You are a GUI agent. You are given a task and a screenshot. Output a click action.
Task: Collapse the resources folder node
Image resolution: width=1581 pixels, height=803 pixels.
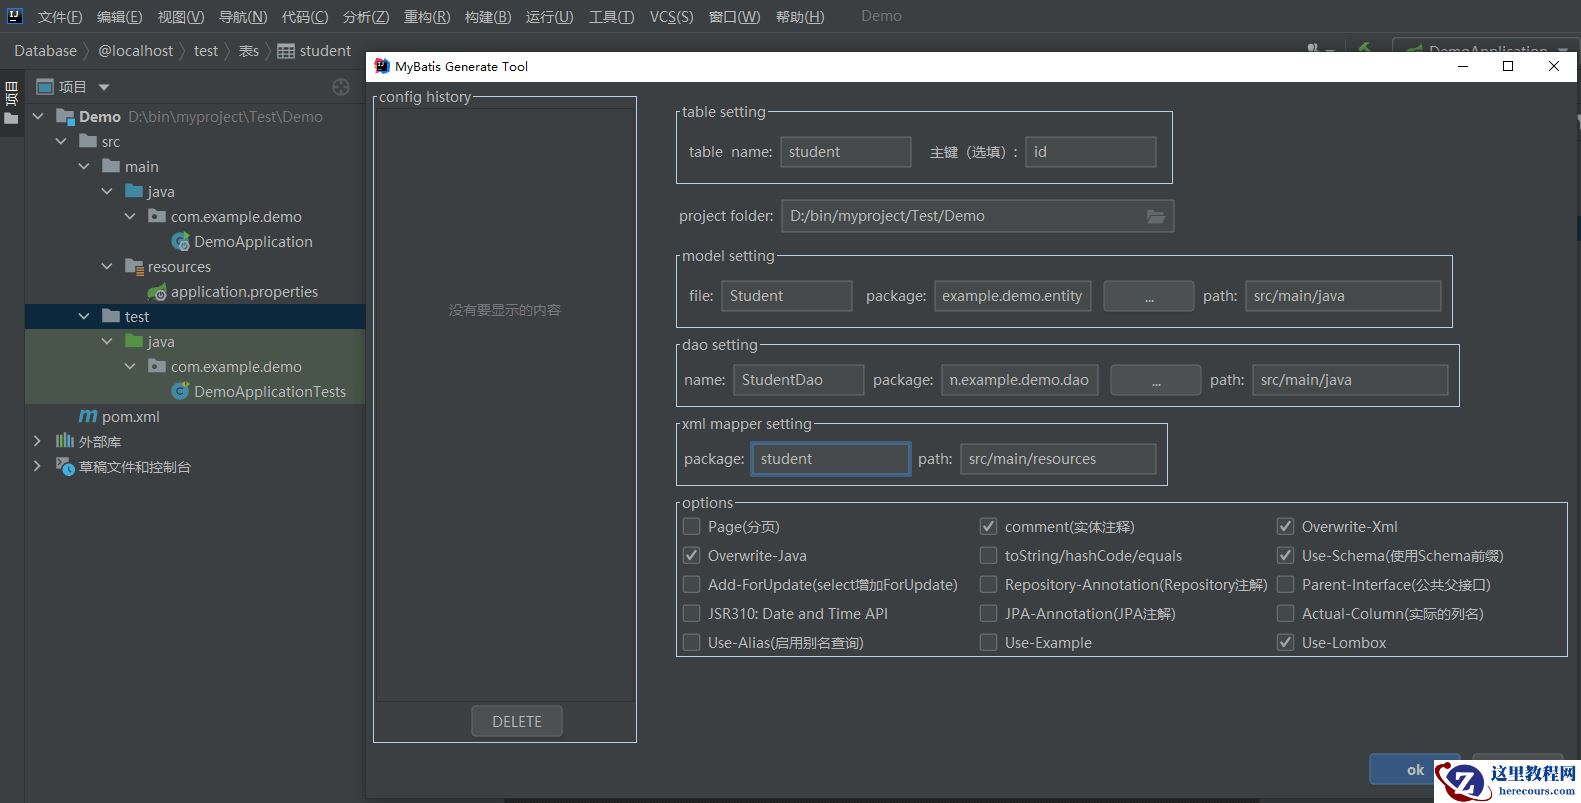pos(107,267)
